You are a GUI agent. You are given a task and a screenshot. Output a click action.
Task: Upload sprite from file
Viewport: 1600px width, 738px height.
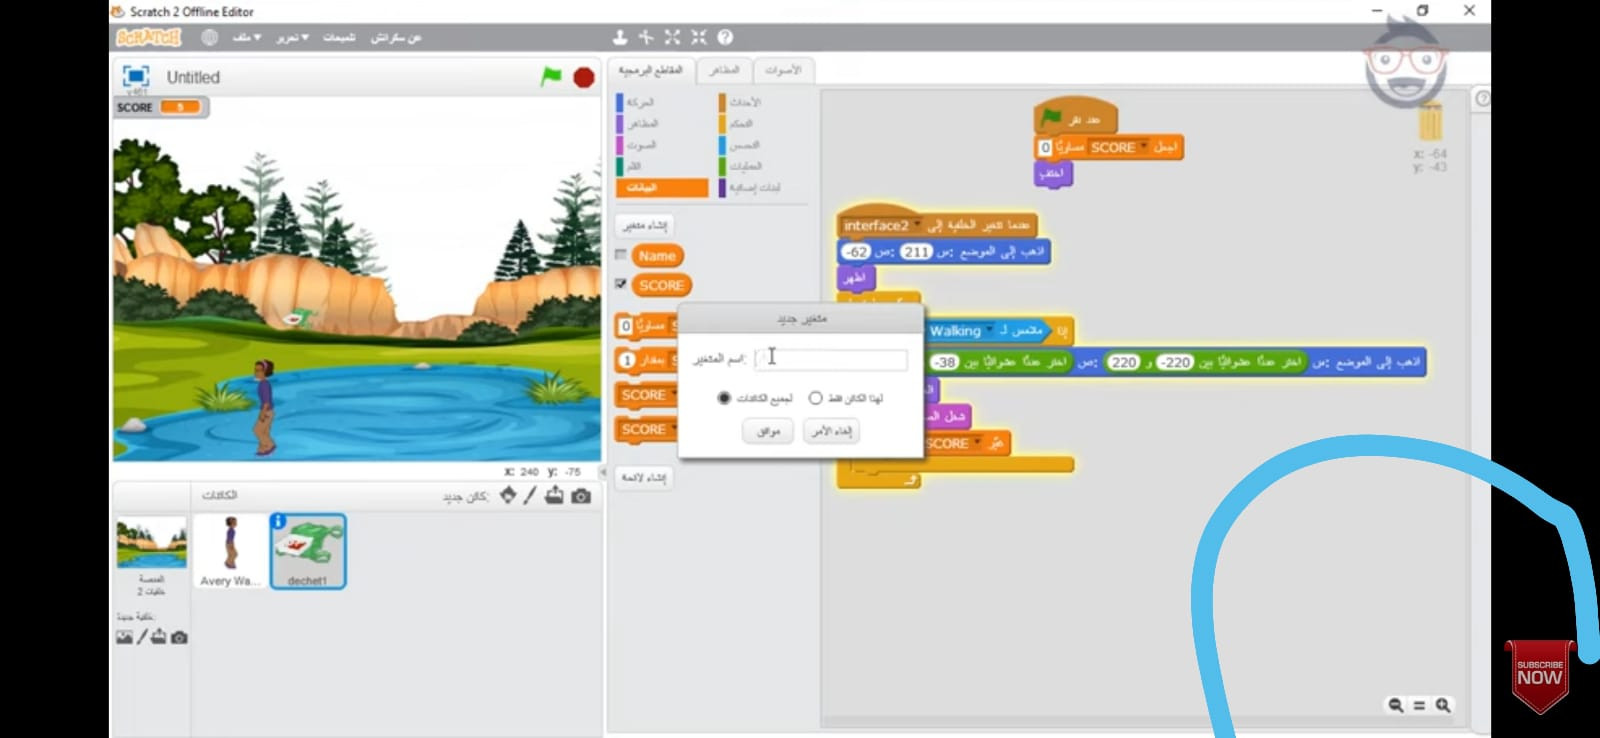(554, 495)
